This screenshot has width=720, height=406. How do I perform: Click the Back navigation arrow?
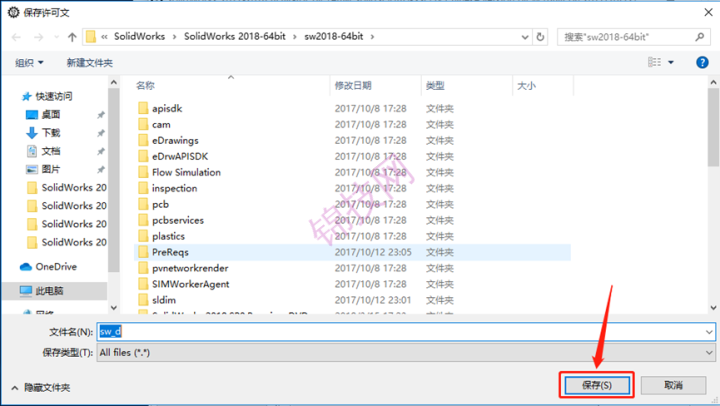17,37
